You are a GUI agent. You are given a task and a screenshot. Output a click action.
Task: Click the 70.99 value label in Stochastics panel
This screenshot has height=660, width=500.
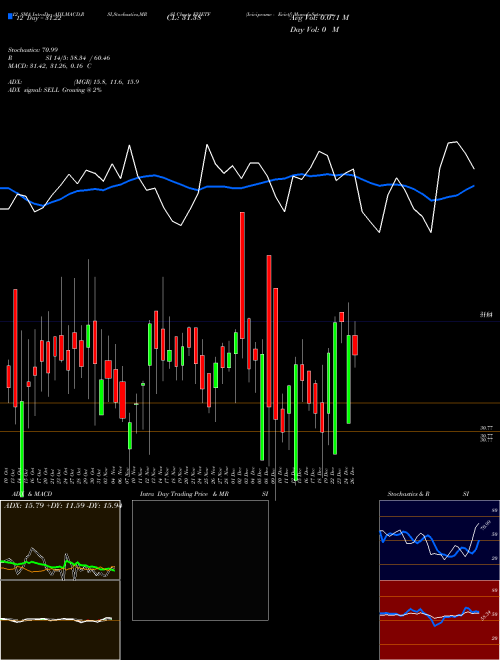485,526
